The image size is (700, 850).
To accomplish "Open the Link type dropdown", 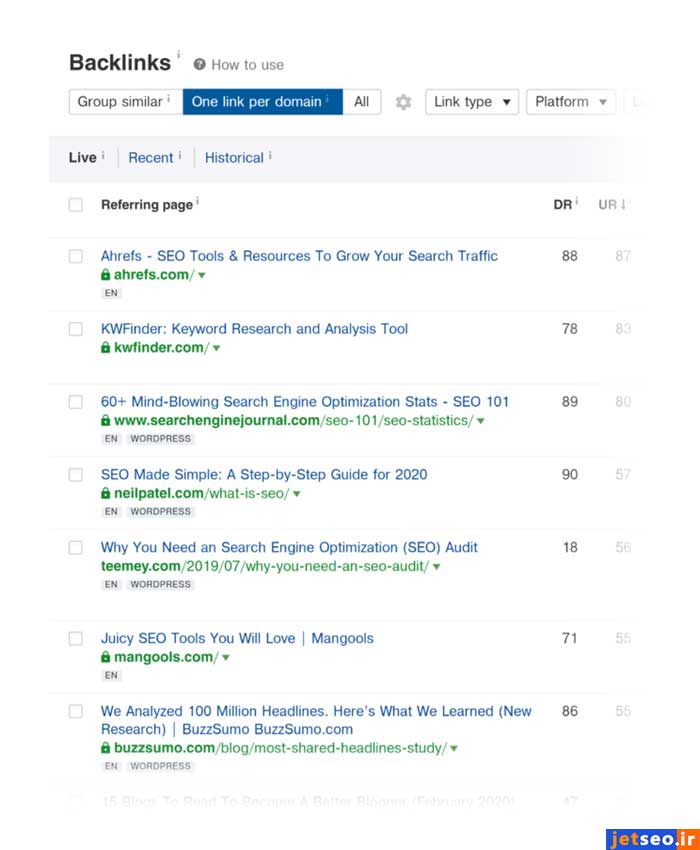I will [x=472, y=102].
